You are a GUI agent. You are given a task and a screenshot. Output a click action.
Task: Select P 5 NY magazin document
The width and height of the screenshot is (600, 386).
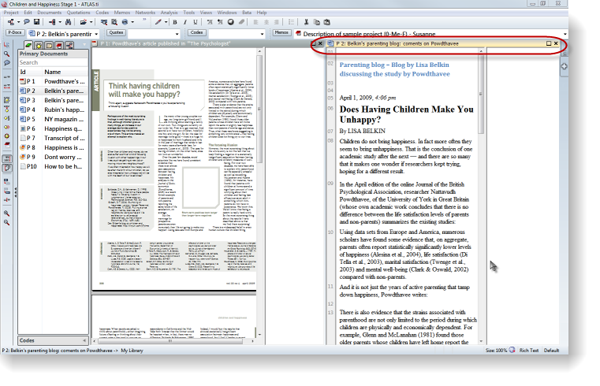pos(53,119)
